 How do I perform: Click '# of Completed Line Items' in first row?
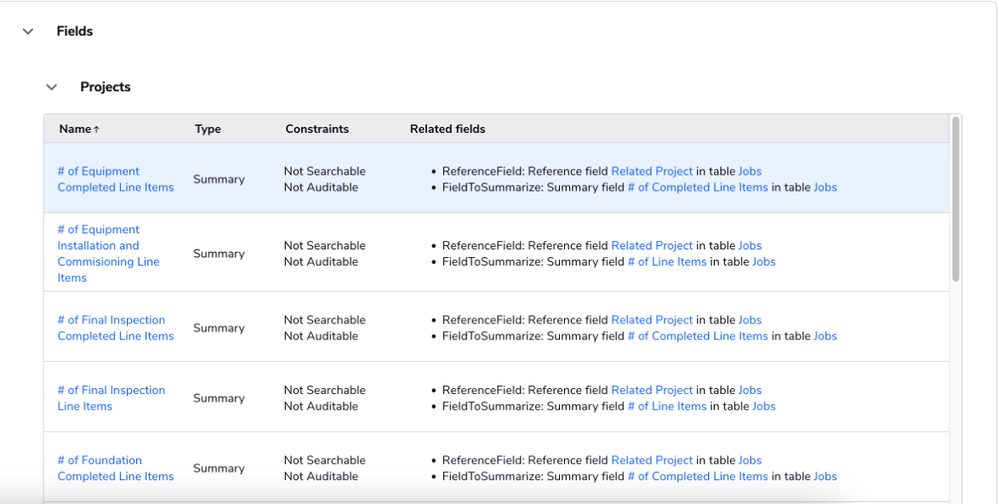pyautogui.click(x=697, y=187)
